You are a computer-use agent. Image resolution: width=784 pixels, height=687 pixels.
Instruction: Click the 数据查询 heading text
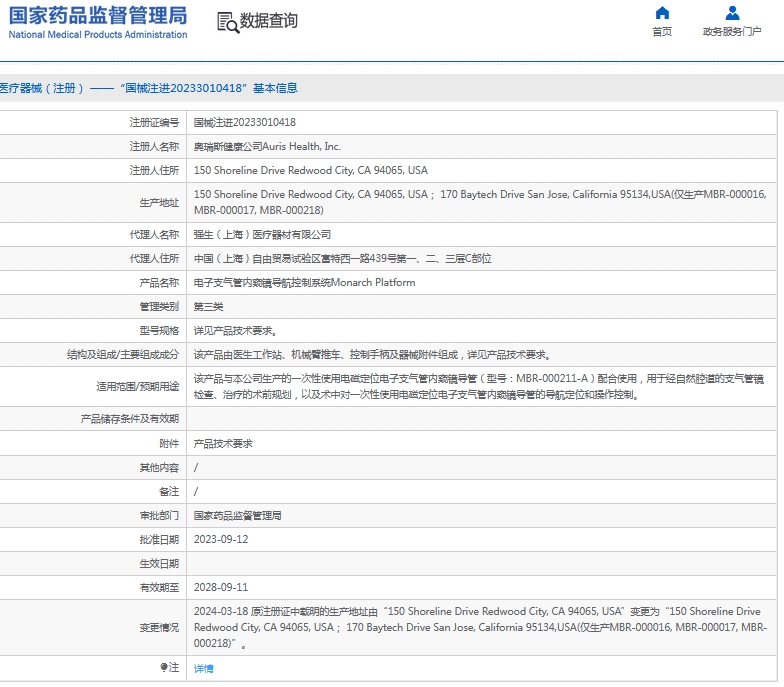[268, 20]
